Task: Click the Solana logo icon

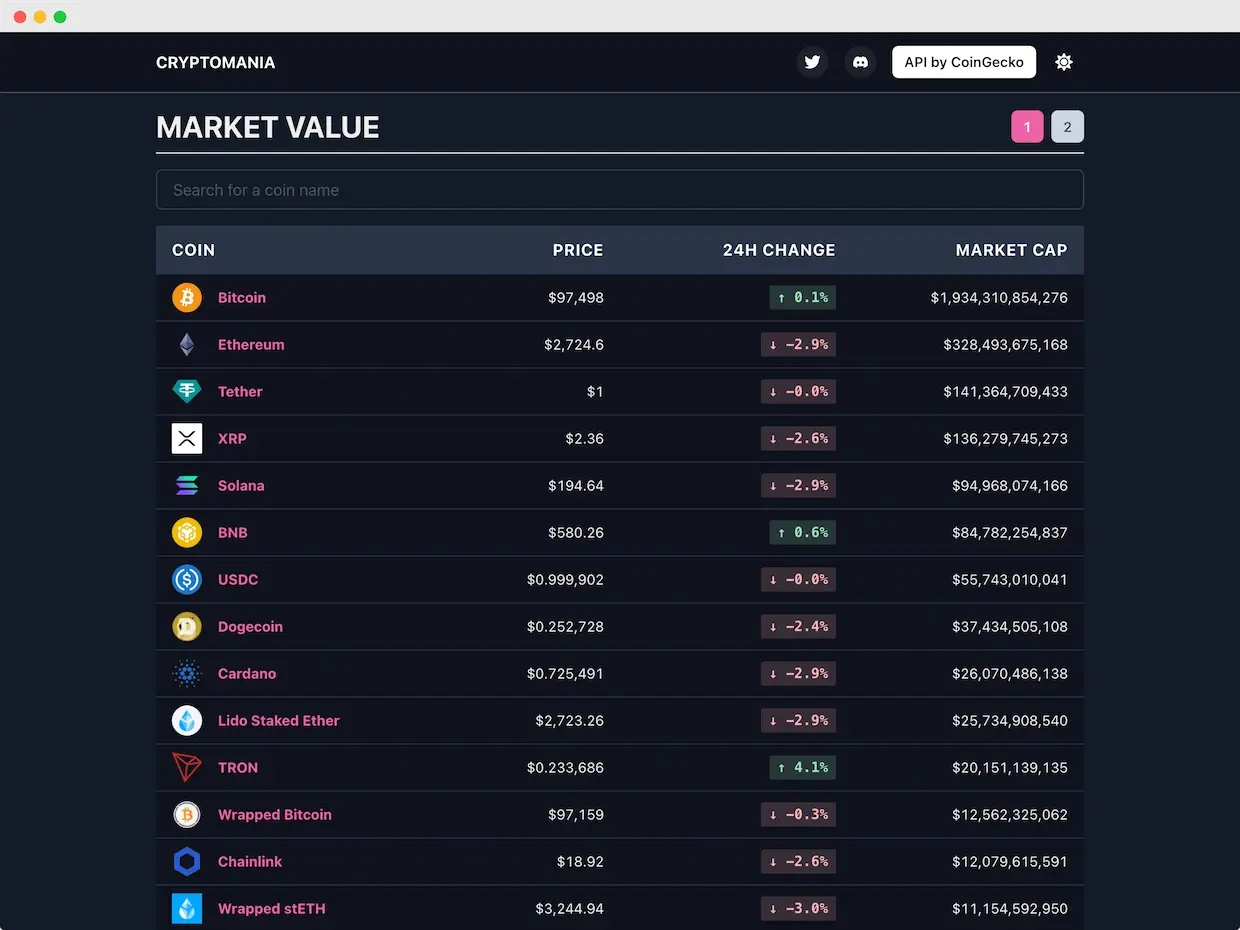Action: tap(187, 486)
